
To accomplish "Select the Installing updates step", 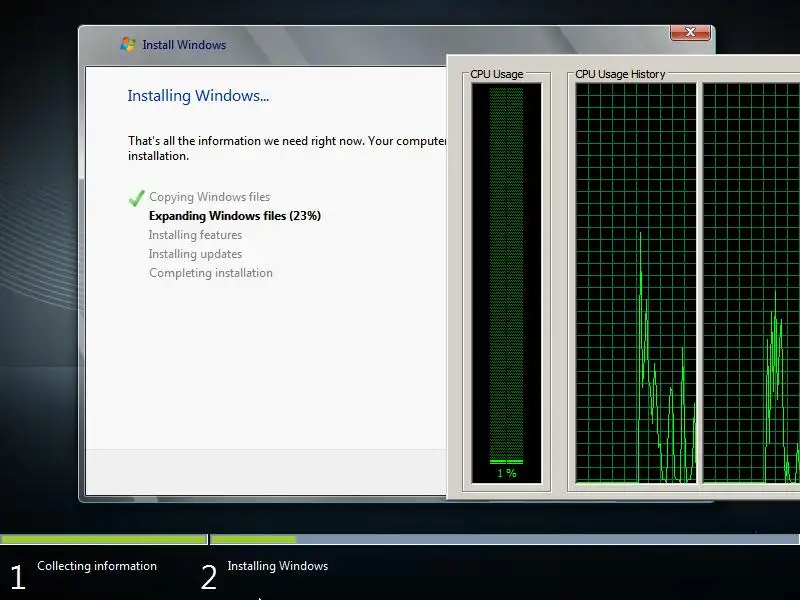I will 195,254.
